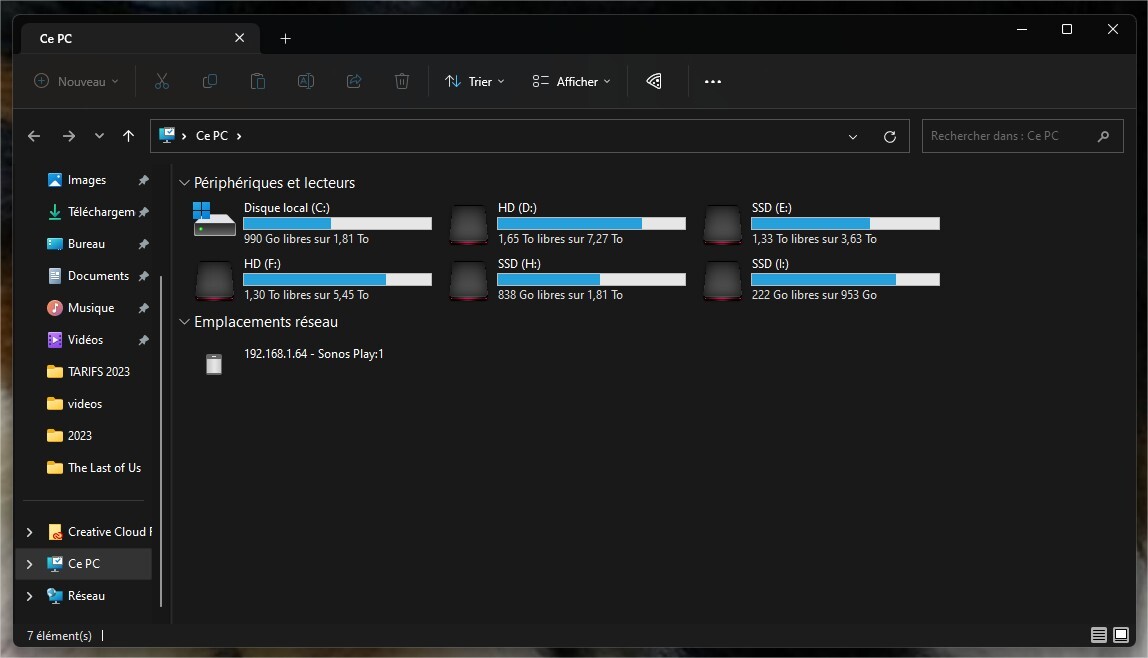Click the Disque local (C:) usage bar
The height and width of the screenshot is (658, 1148).
point(338,224)
